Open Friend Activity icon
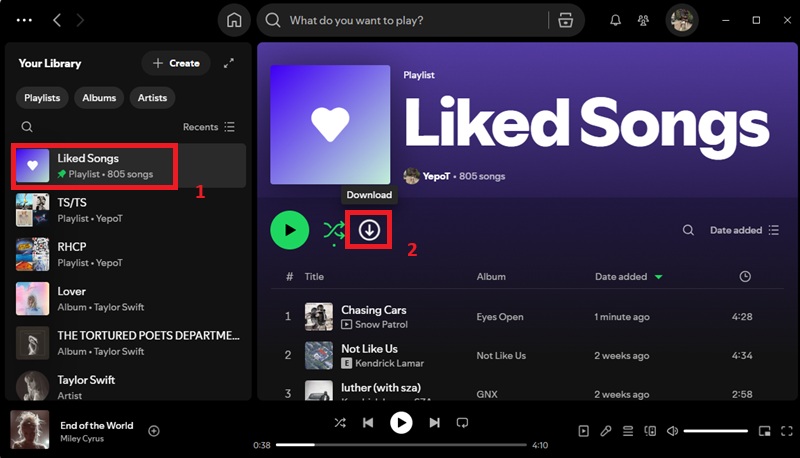The width and height of the screenshot is (800, 458). click(x=643, y=20)
